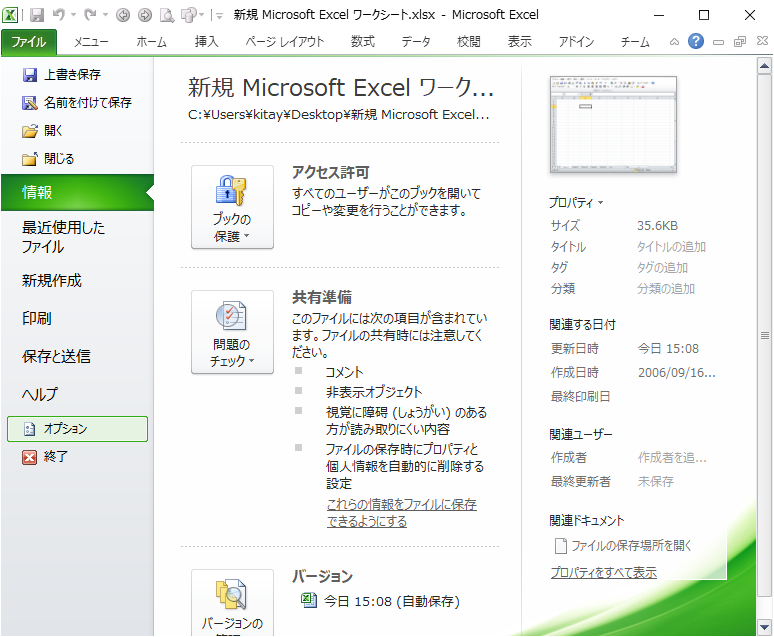Click 作成者を追... author field
This screenshot has height=637, width=774.
click(672, 458)
